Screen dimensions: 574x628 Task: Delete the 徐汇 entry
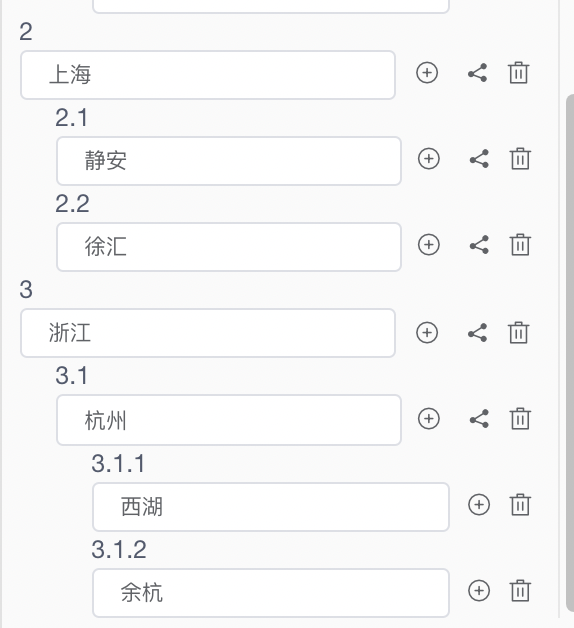click(x=520, y=244)
